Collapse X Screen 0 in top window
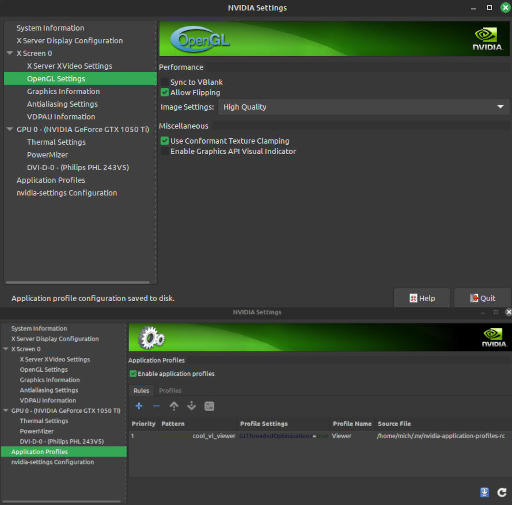The width and height of the screenshot is (512, 505). (10, 53)
